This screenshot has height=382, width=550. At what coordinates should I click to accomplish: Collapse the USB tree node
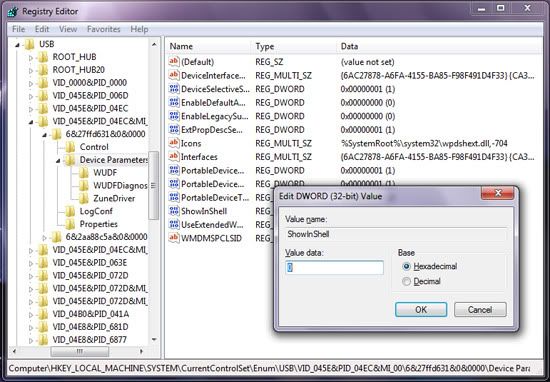pyautogui.click(x=17, y=45)
